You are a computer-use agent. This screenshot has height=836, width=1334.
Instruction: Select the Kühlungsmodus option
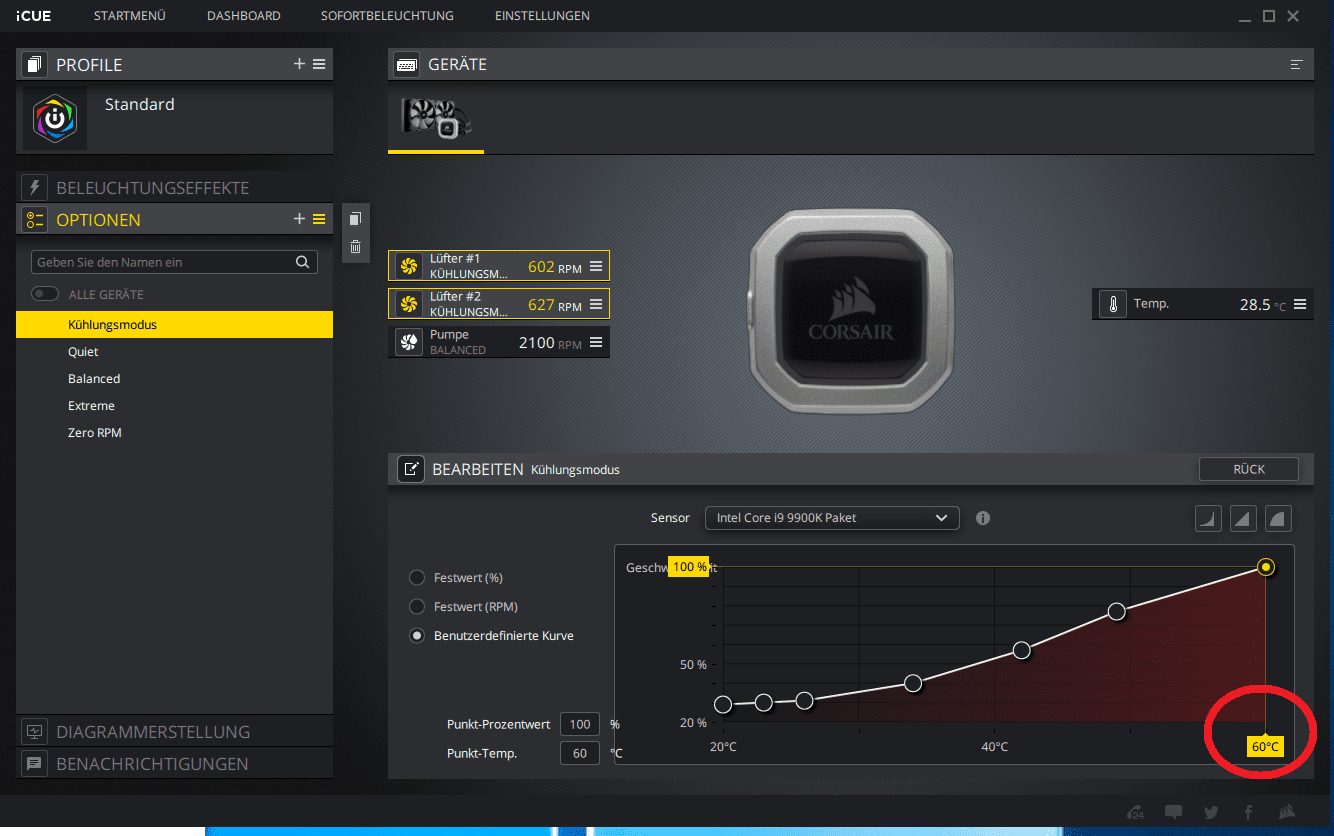[174, 325]
